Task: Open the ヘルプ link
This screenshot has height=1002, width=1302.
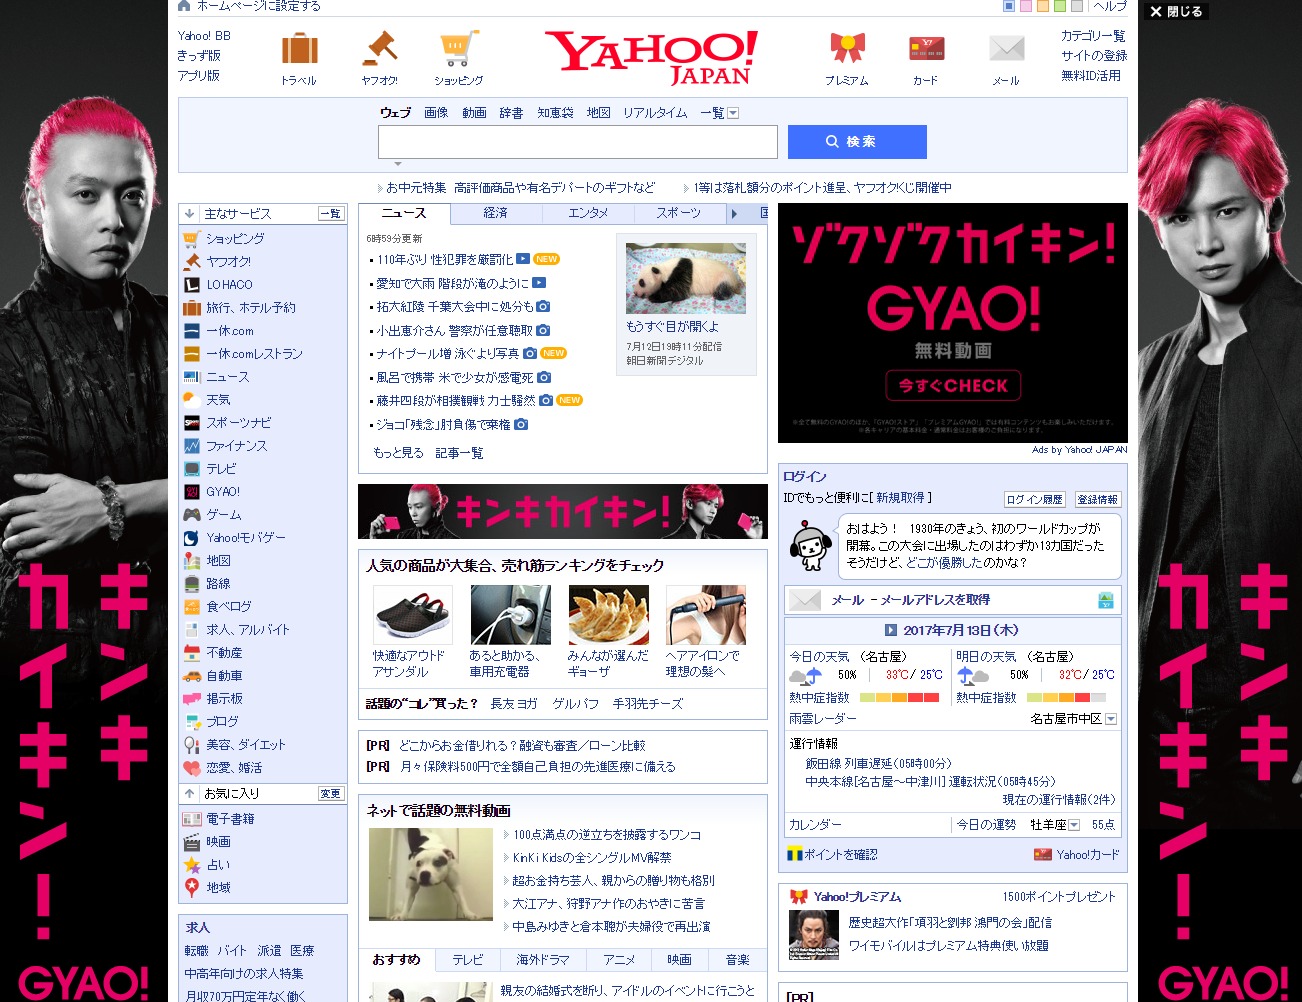Action: [1109, 6]
